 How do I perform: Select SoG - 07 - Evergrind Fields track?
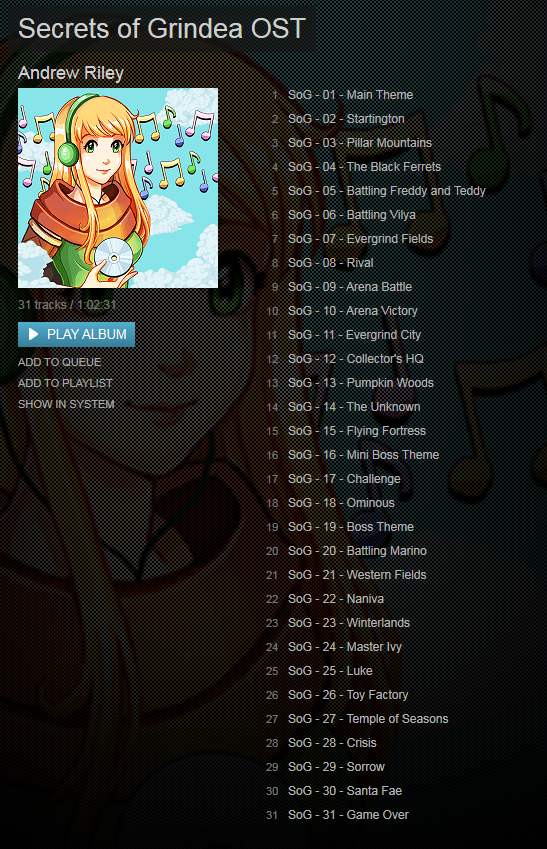360,239
